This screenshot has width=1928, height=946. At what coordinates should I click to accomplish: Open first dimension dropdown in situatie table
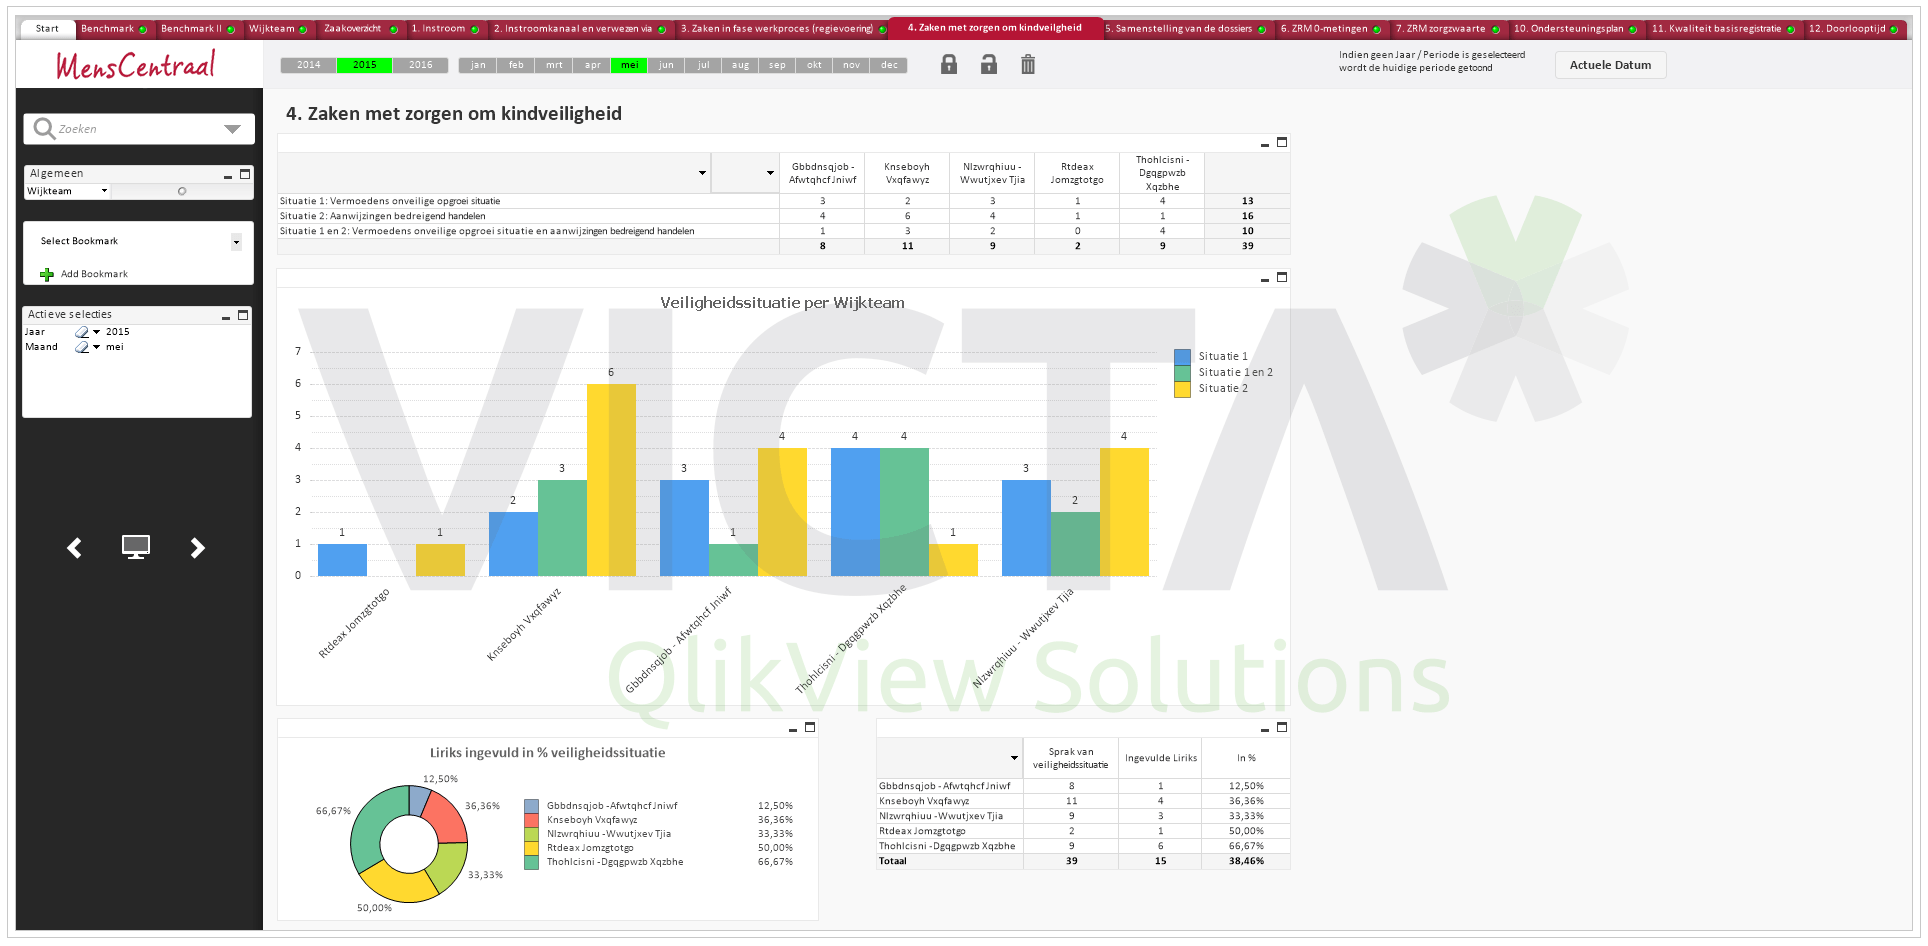tap(702, 173)
